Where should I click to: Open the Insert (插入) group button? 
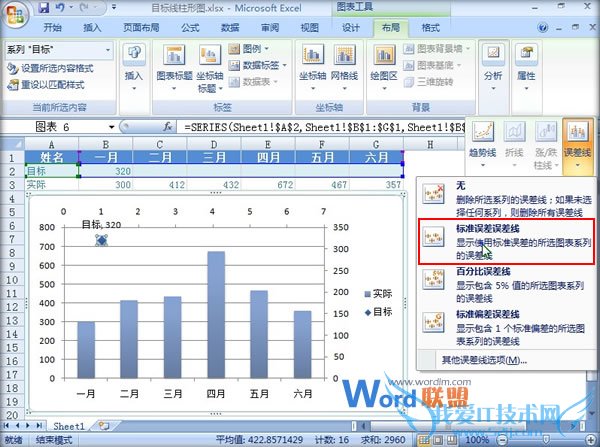coord(134,68)
